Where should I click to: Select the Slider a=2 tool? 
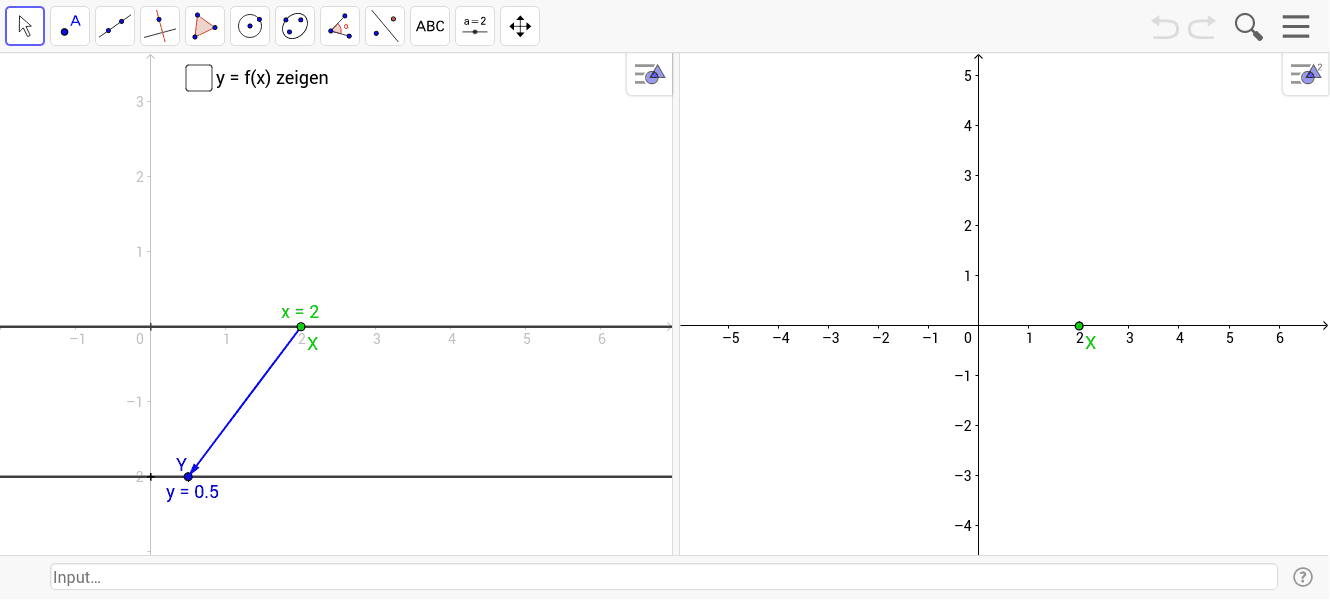pyautogui.click(x=475, y=26)
